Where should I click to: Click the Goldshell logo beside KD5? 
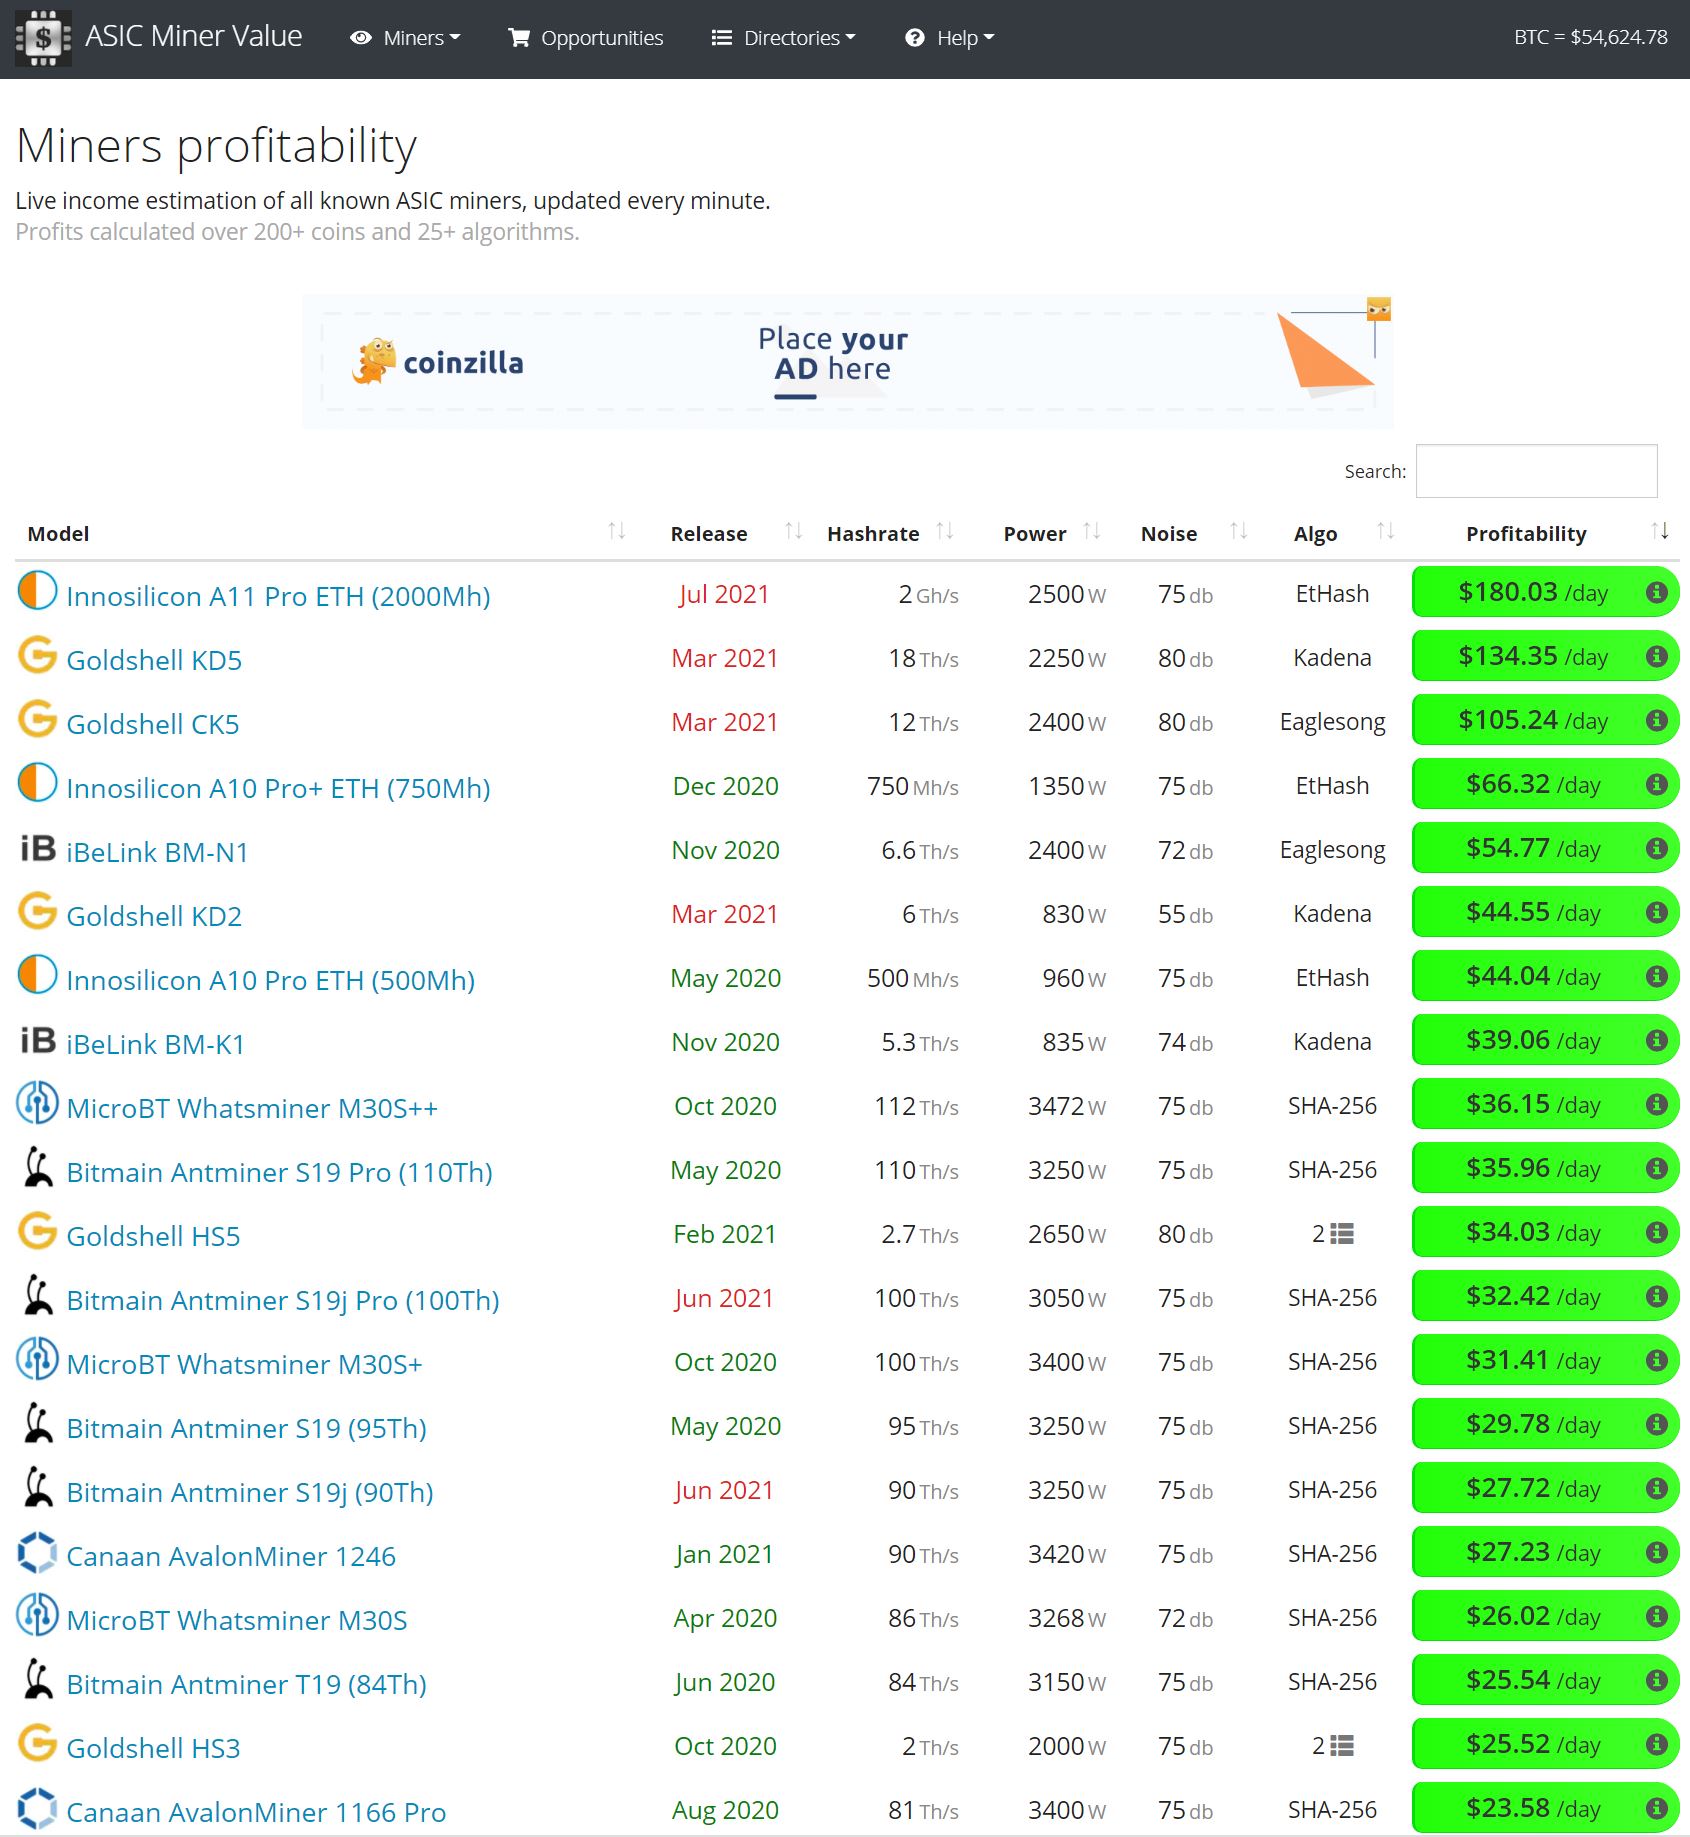click(38, 655)
